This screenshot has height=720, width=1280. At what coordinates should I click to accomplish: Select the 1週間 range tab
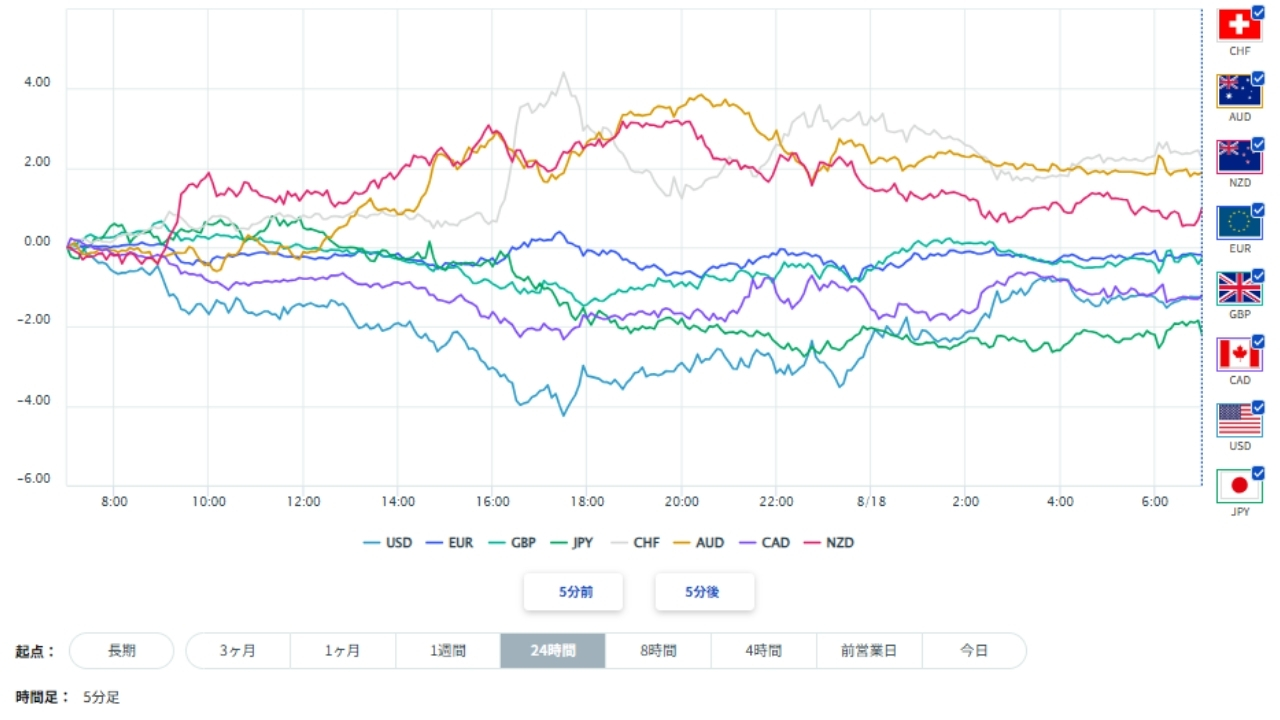(448, 651)
